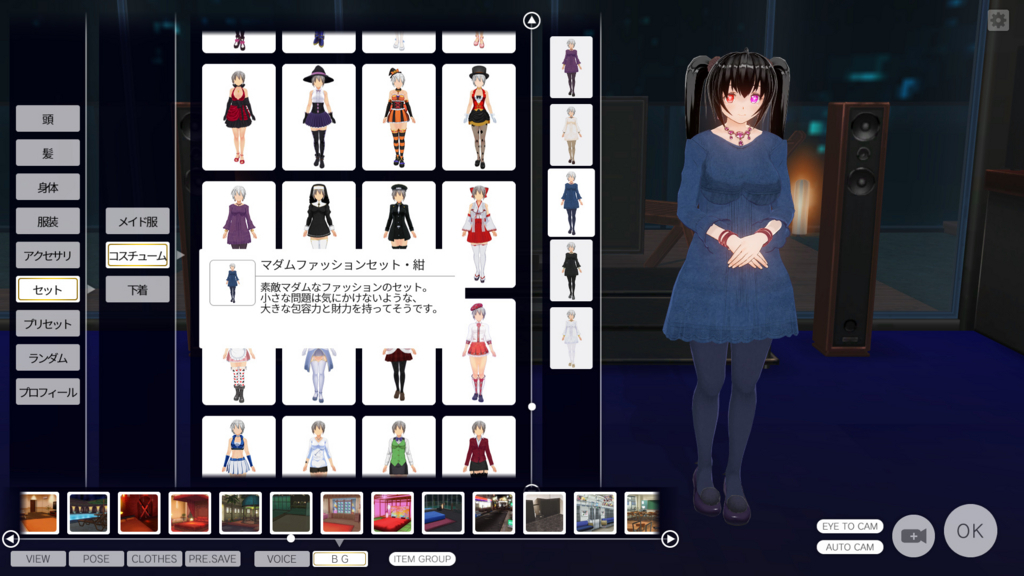
Task: Select blue bed dark room background thumbnail
Action: (x=443, y=513)
